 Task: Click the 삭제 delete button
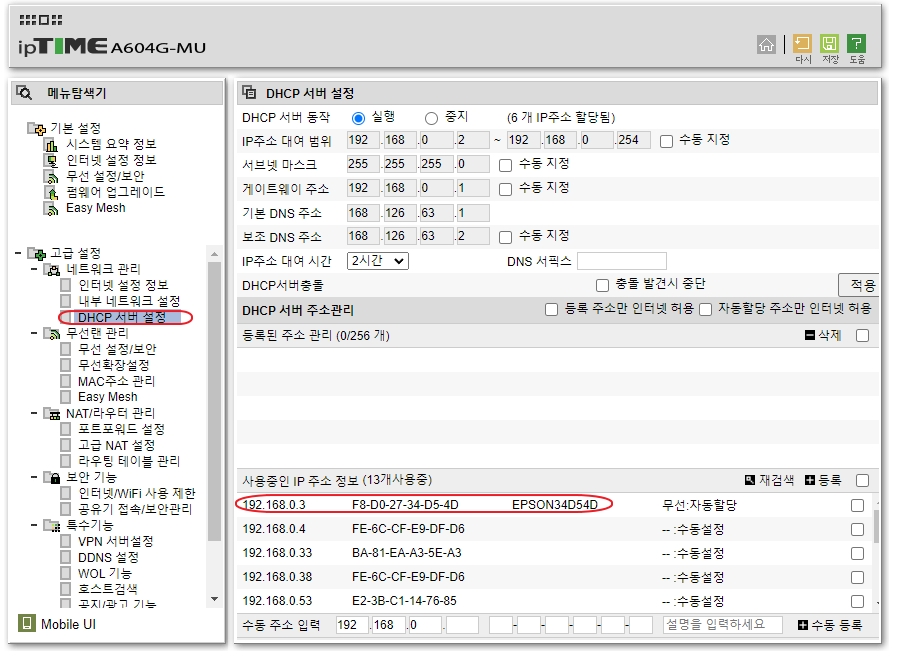coord(823,335)
